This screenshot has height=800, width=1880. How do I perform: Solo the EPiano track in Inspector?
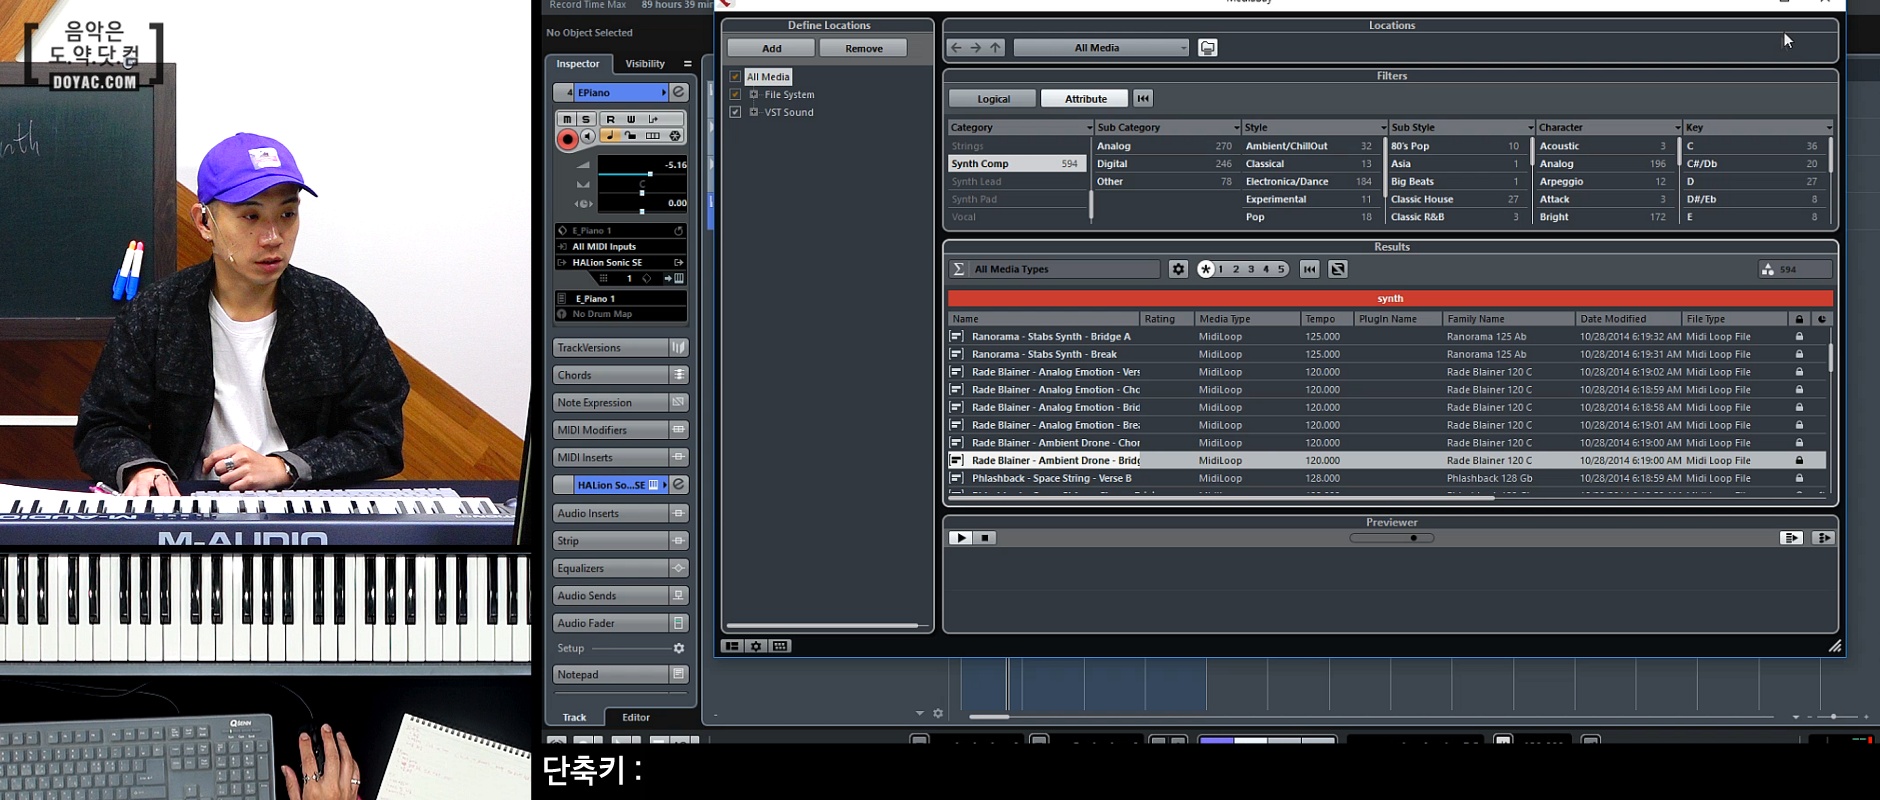586,119
